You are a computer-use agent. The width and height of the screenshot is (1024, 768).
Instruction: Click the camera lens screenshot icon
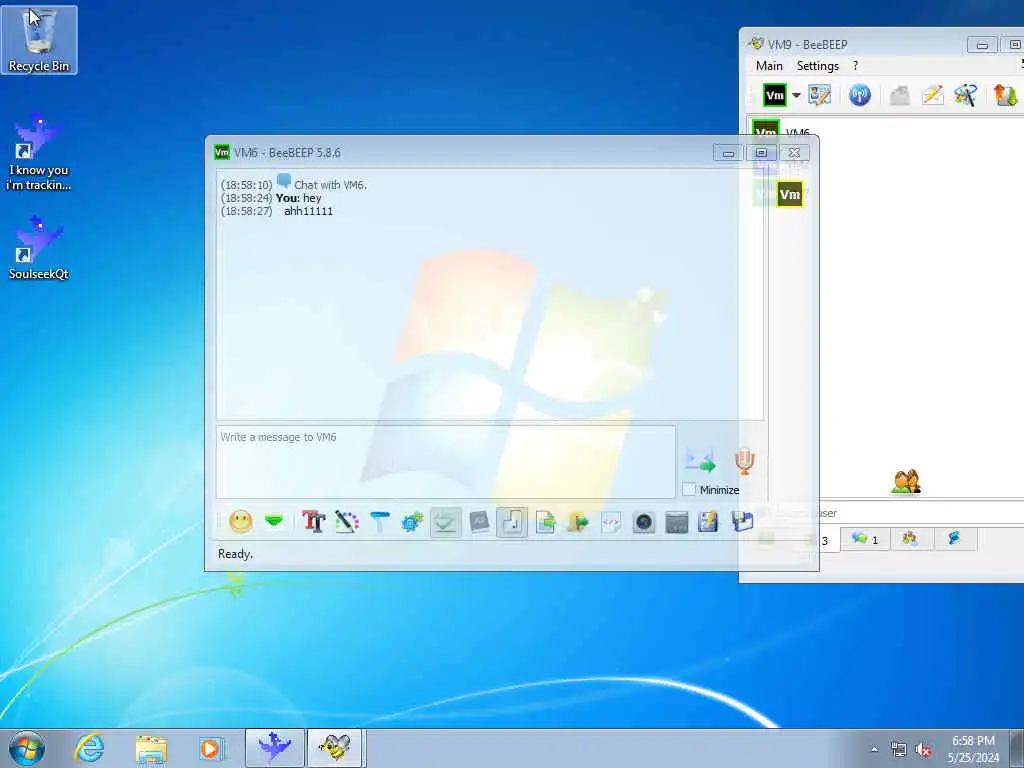[x=643, y=522]
